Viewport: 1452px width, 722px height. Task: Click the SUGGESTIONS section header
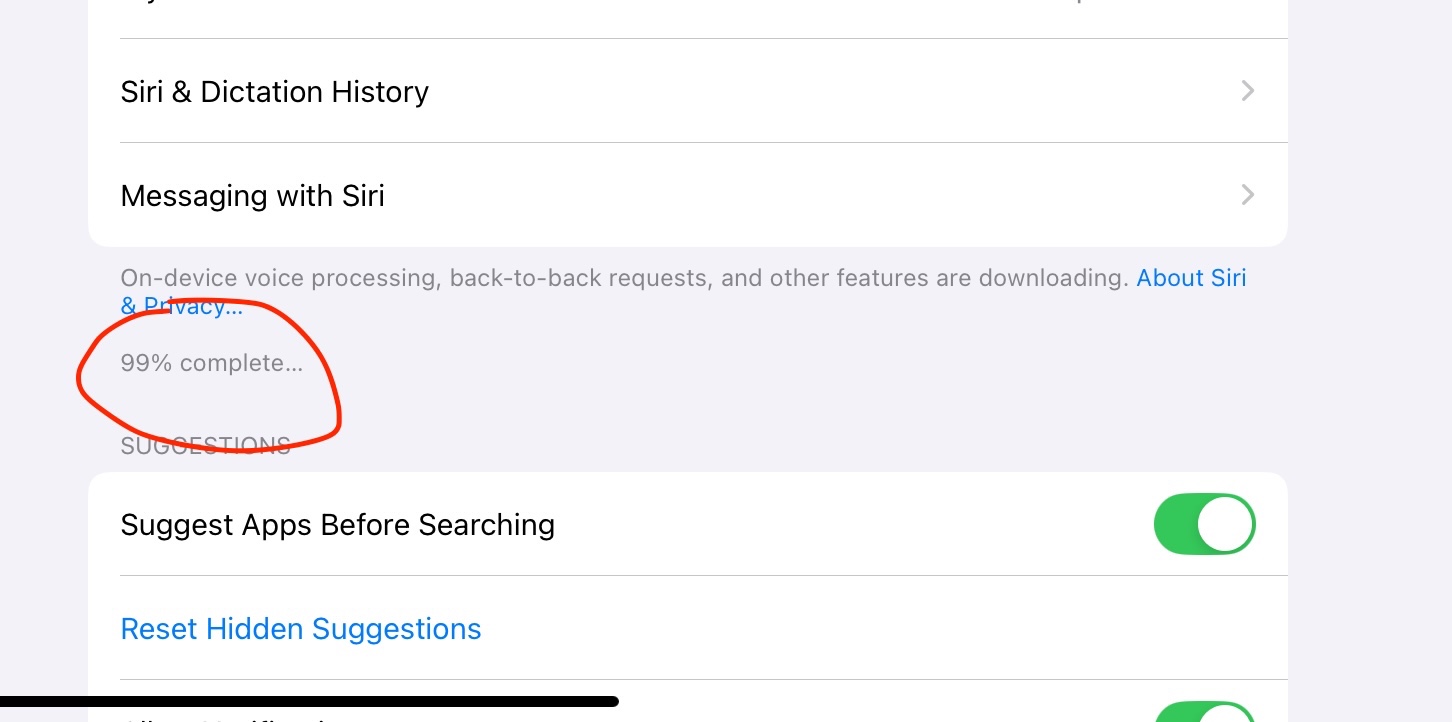(x=205, y=446)
